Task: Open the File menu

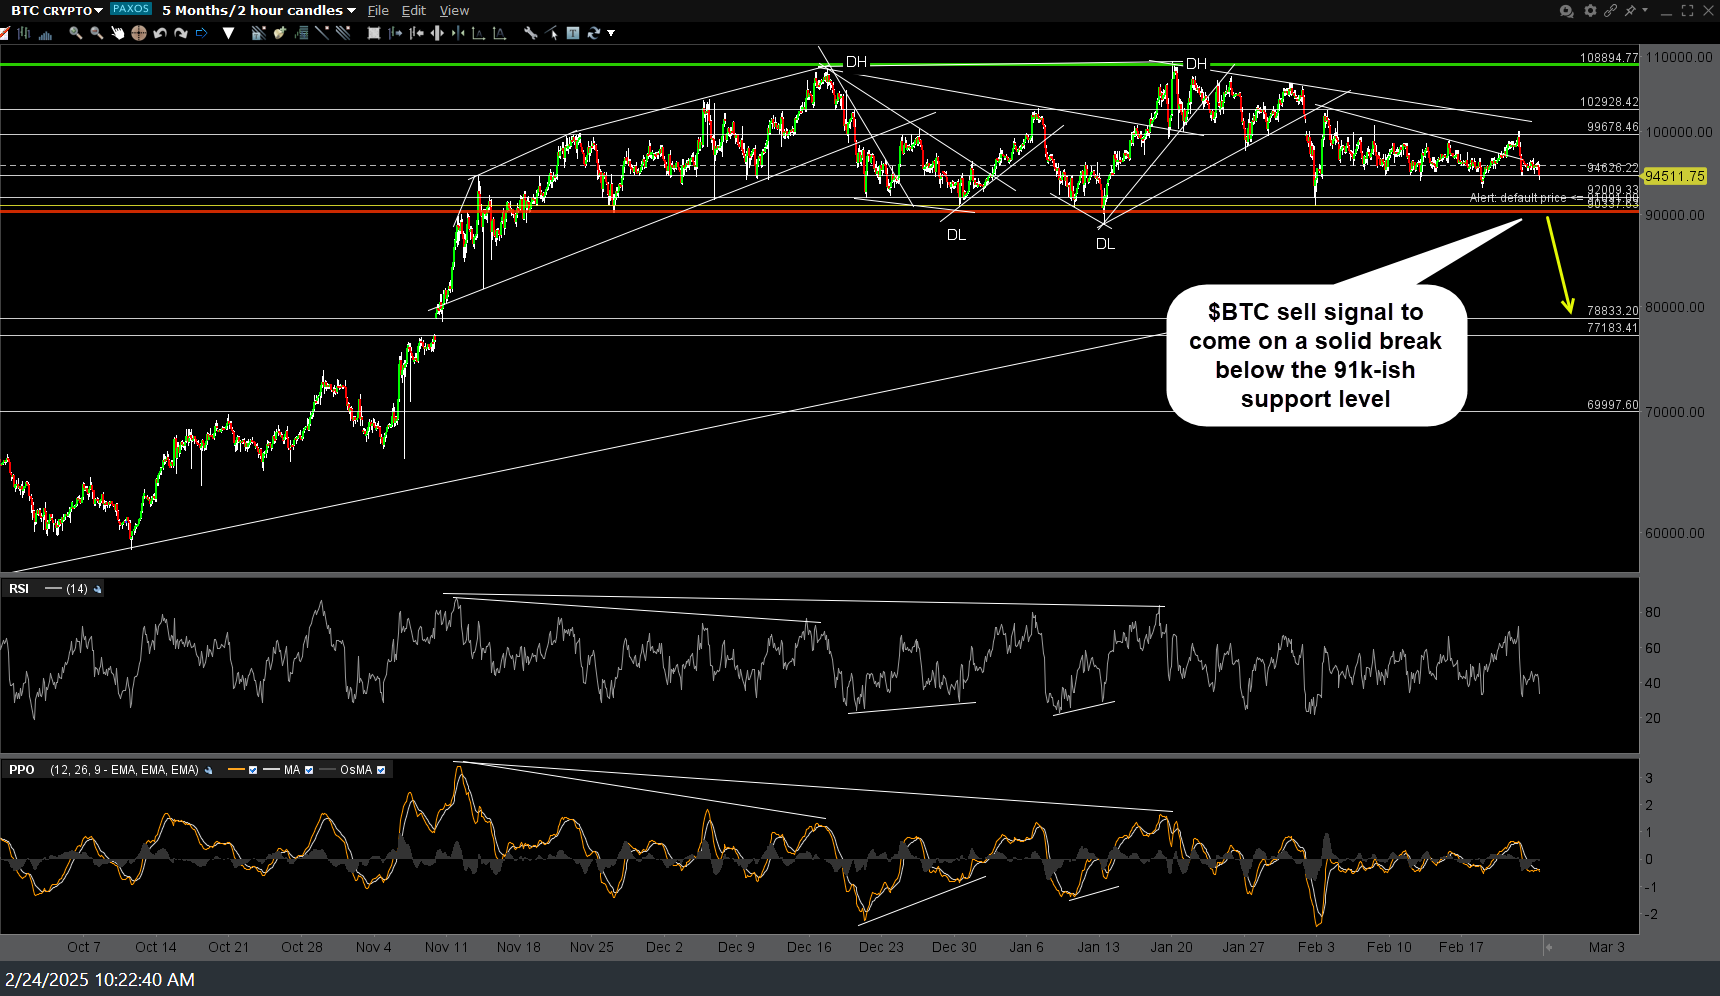Action: point(378,11)
